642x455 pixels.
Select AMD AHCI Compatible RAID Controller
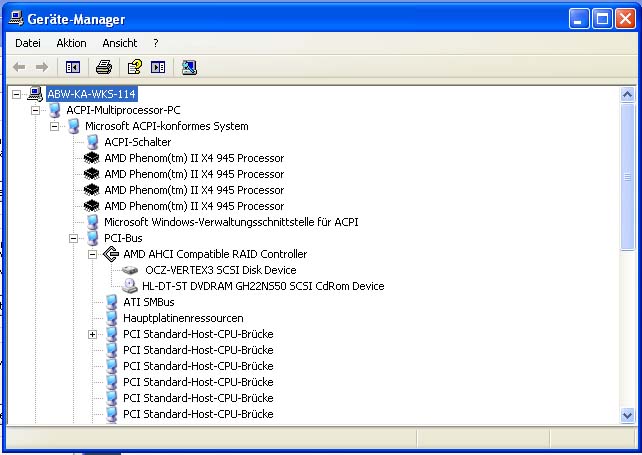click(x=215, y=254)
